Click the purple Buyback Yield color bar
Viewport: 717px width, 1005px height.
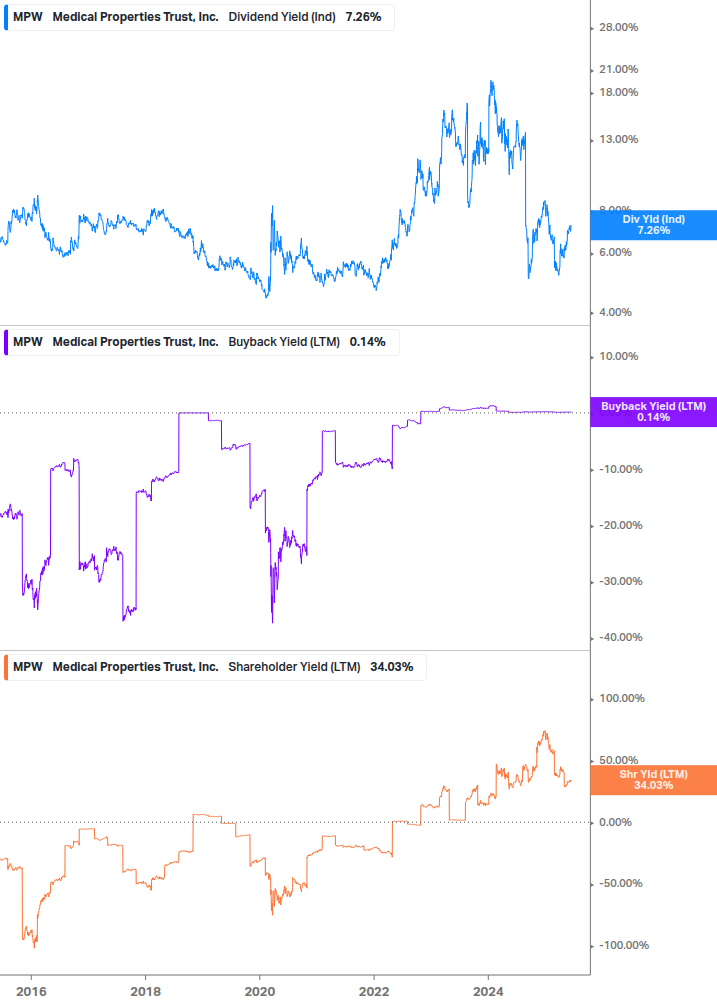(x=6, y=342)
